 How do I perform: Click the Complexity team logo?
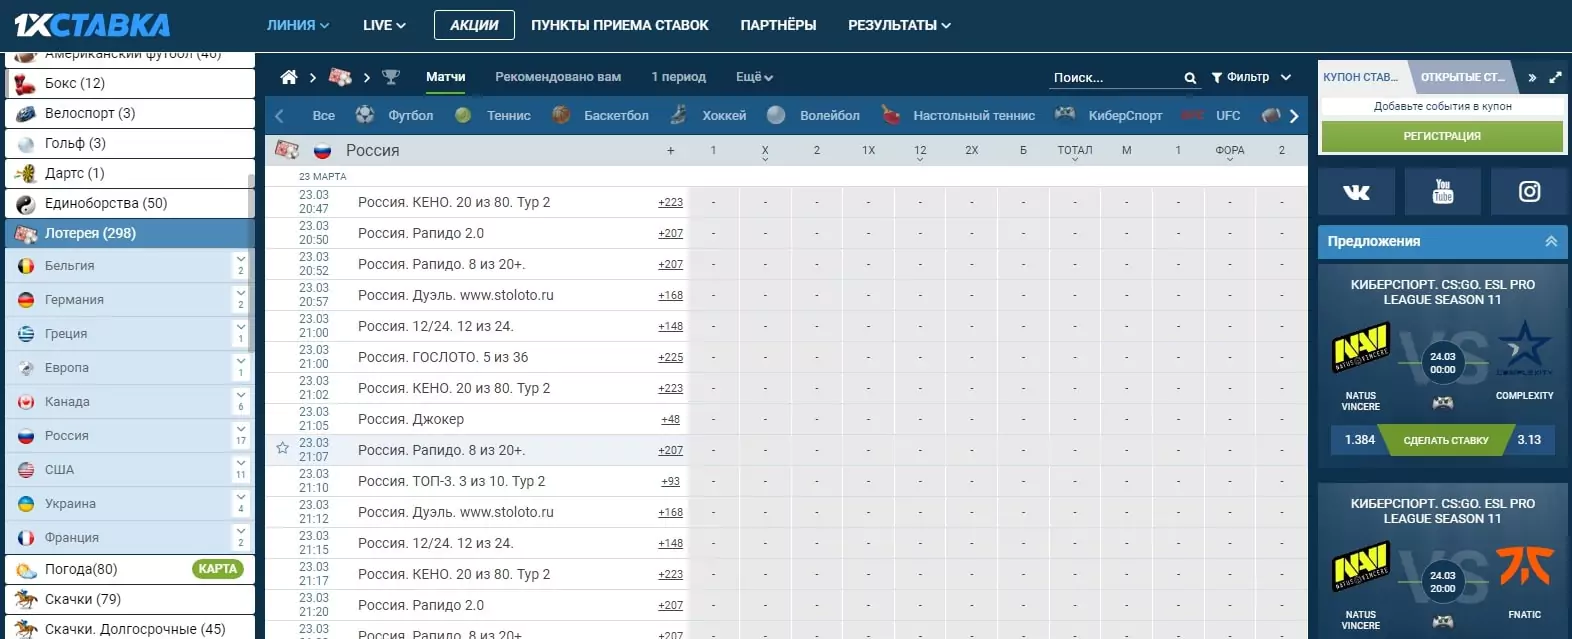click(x=1525, y=347)
